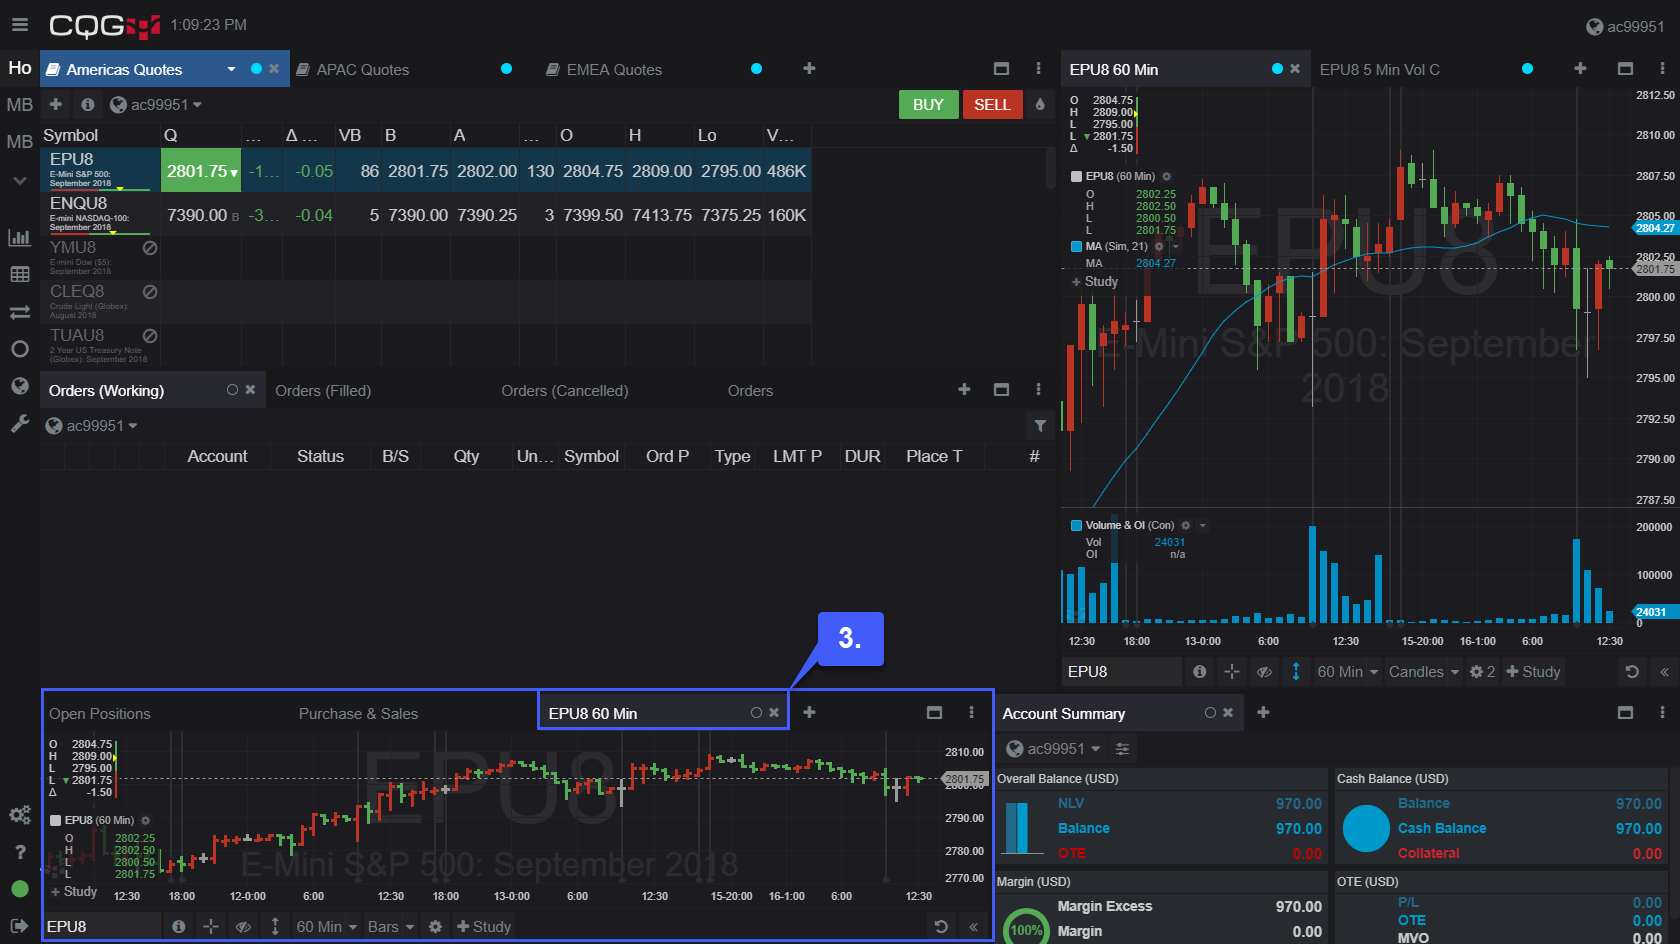The height and width of the screenshot is (944, 1680).
Task: Enable crosshair cursor on top chart
Action: point(1232,672)
